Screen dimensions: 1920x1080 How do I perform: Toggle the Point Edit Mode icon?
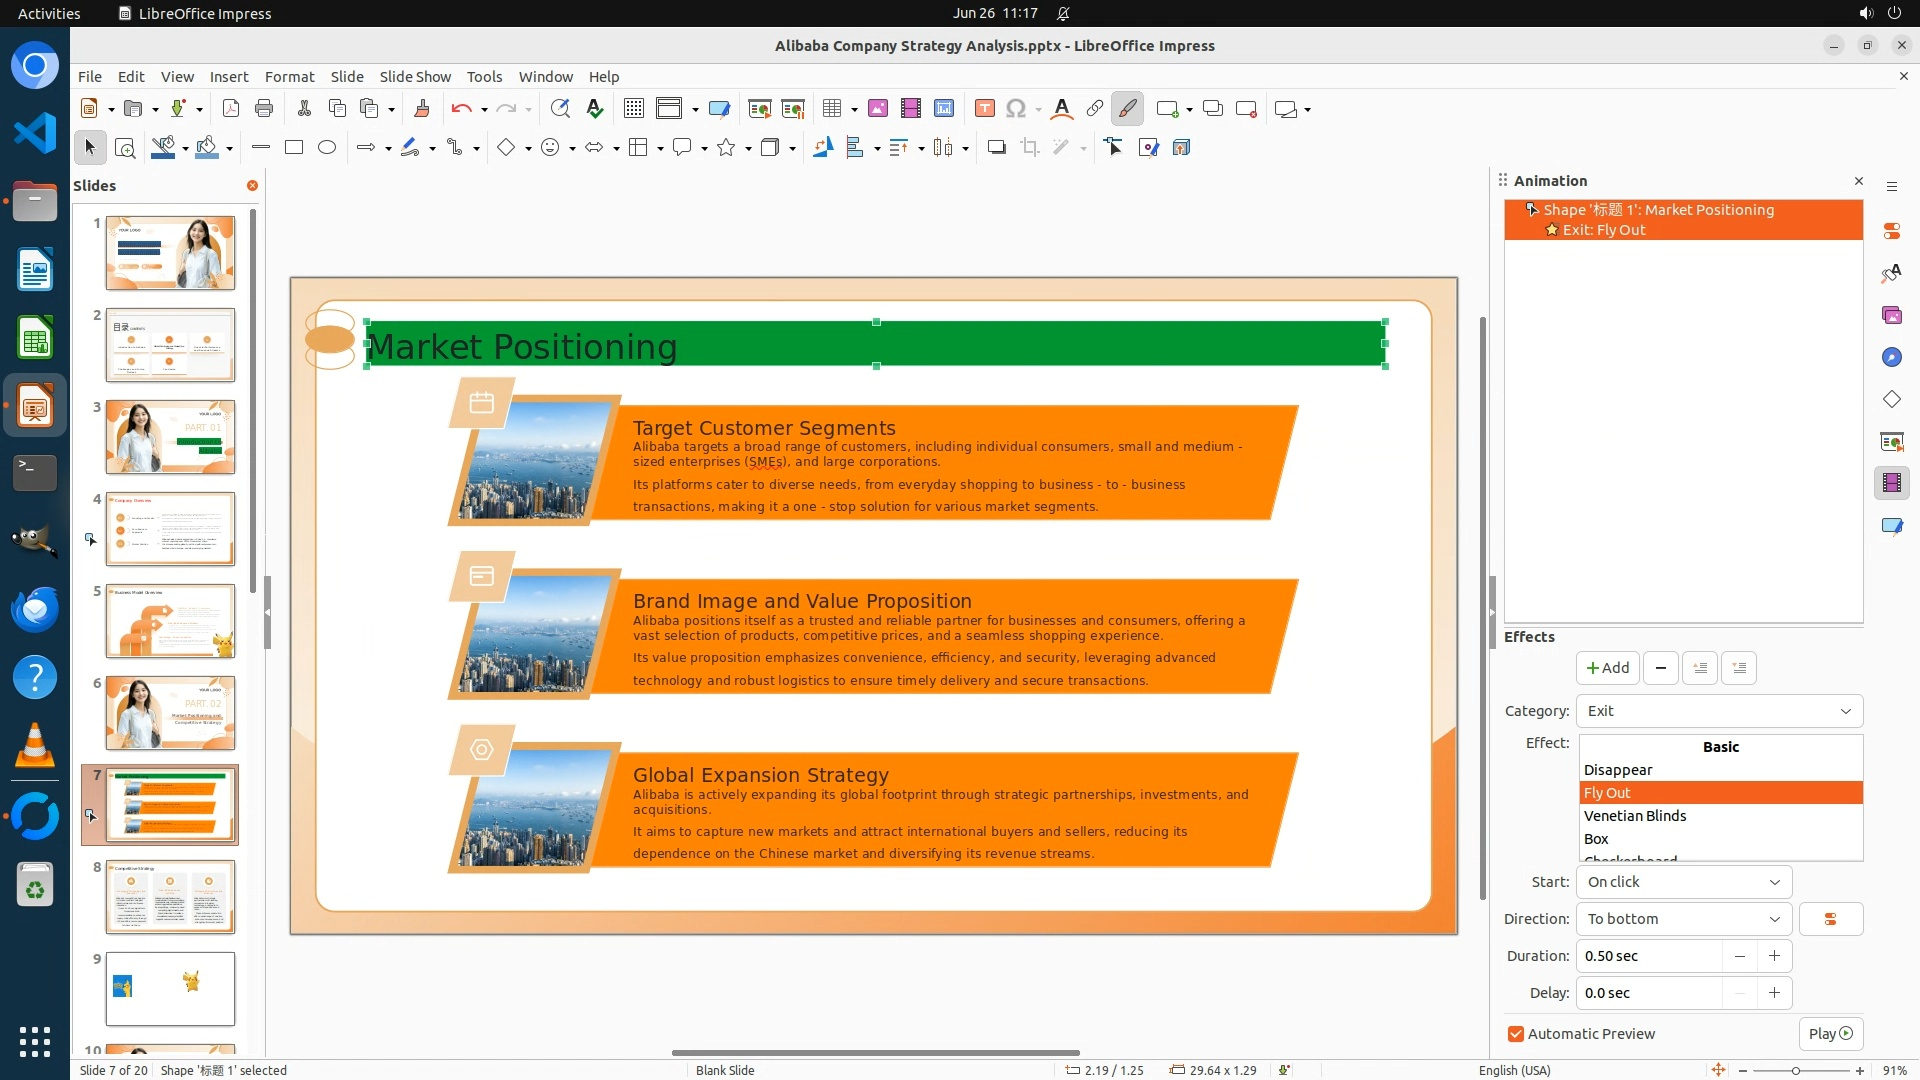pos(1114,148)
